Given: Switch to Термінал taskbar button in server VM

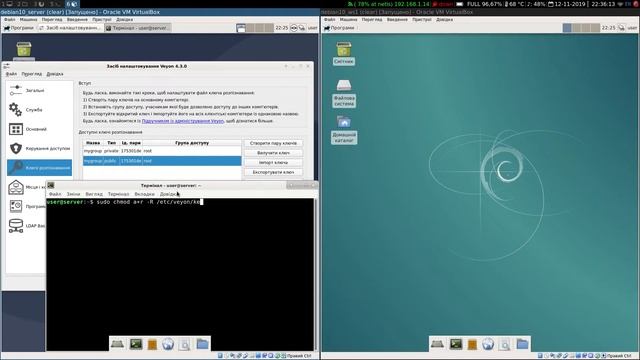Looking at the screenshot, I should [x=137, y=28].
